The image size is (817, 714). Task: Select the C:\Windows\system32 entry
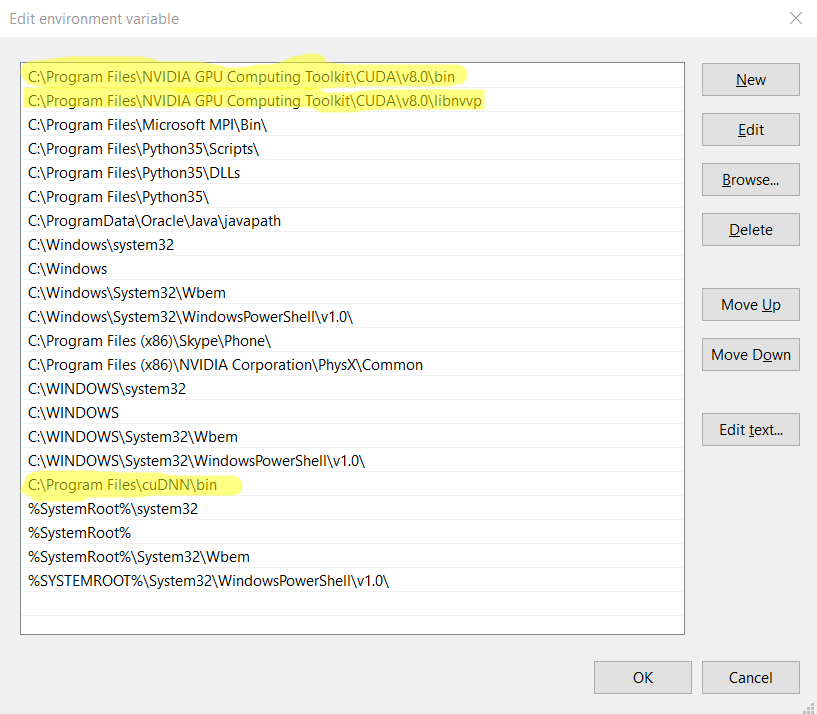coord(352,244)
